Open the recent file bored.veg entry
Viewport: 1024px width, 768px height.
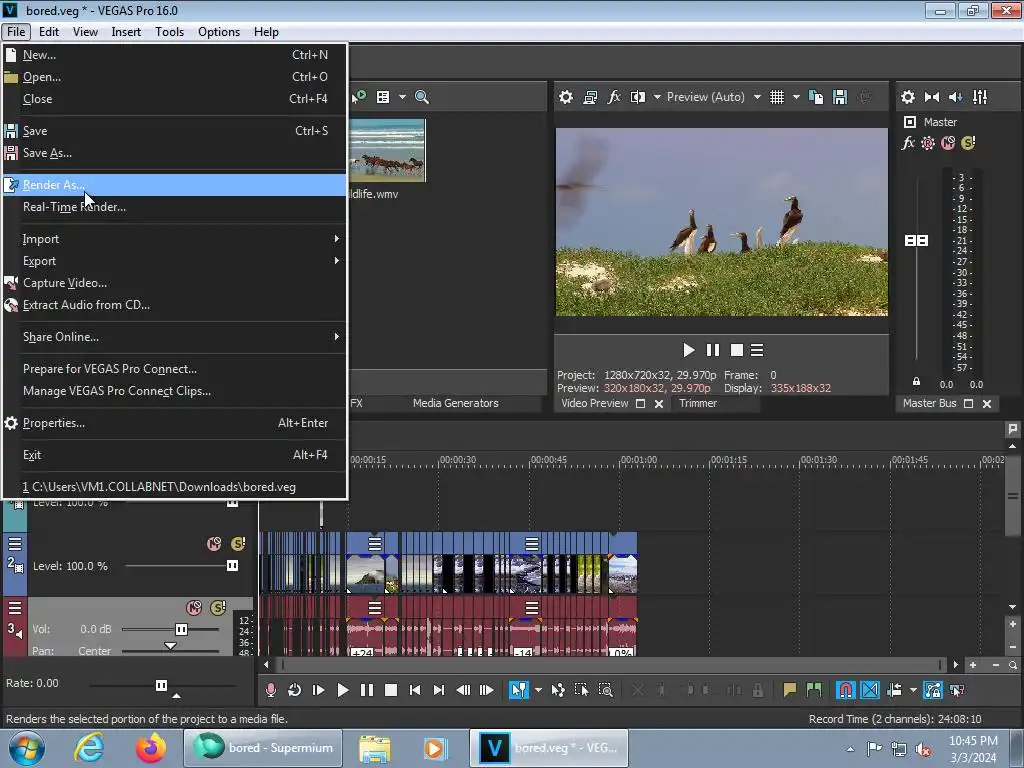coord(160,487)
